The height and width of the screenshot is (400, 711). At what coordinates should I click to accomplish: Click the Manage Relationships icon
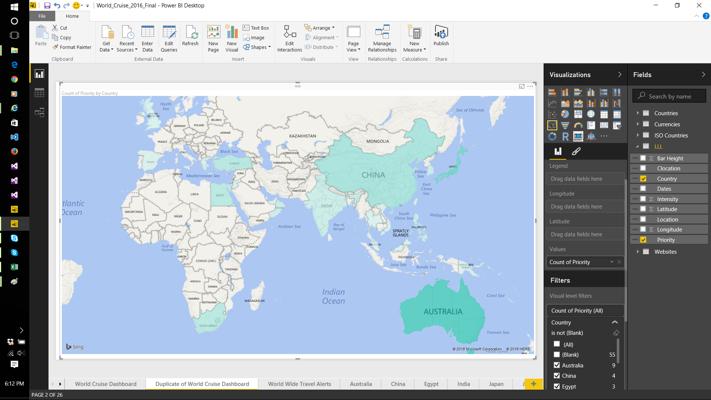382,39
